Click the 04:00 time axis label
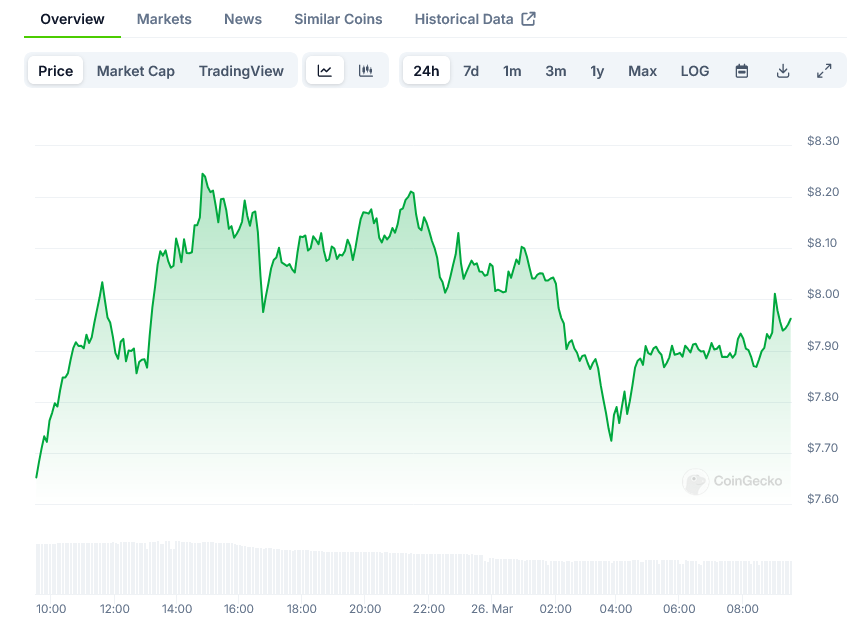847x632 pixels. tap(616, 609)
